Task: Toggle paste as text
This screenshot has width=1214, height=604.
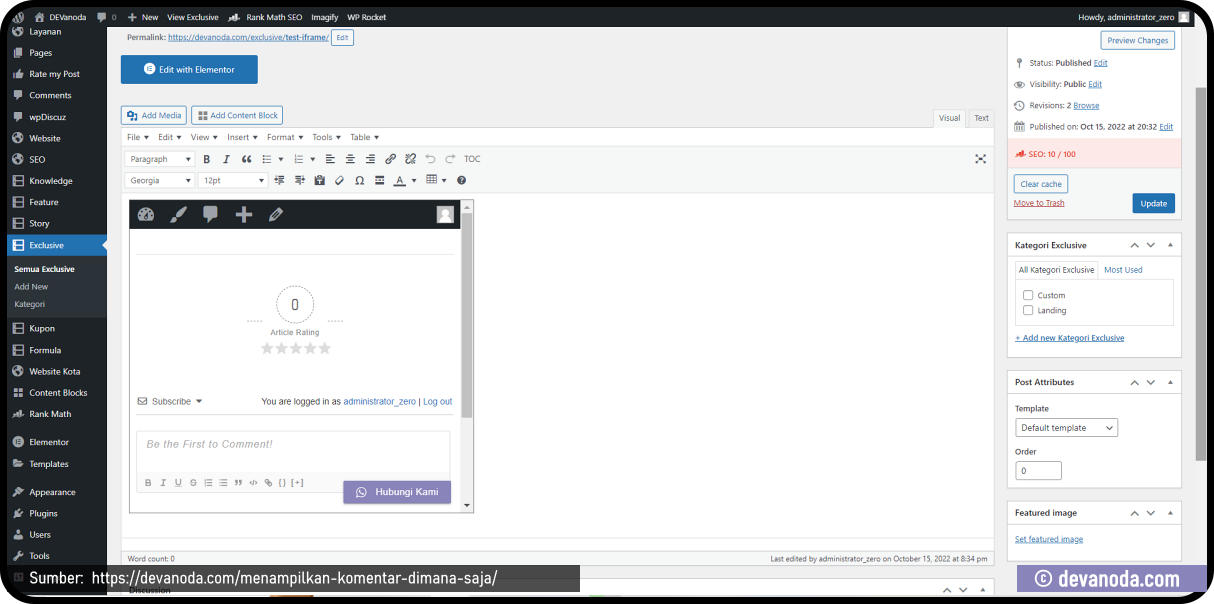Action: [319, 180]
